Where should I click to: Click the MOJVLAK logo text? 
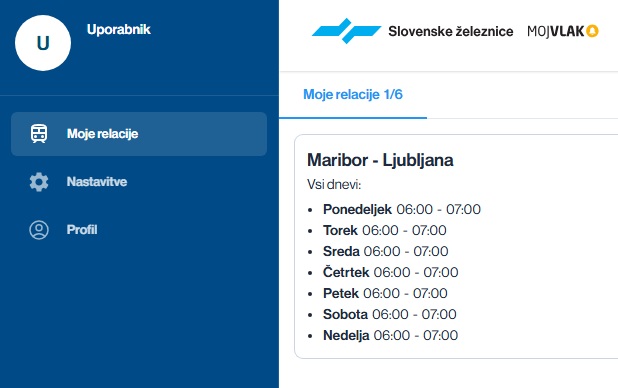pyautogui.click(x=556, y=31)
